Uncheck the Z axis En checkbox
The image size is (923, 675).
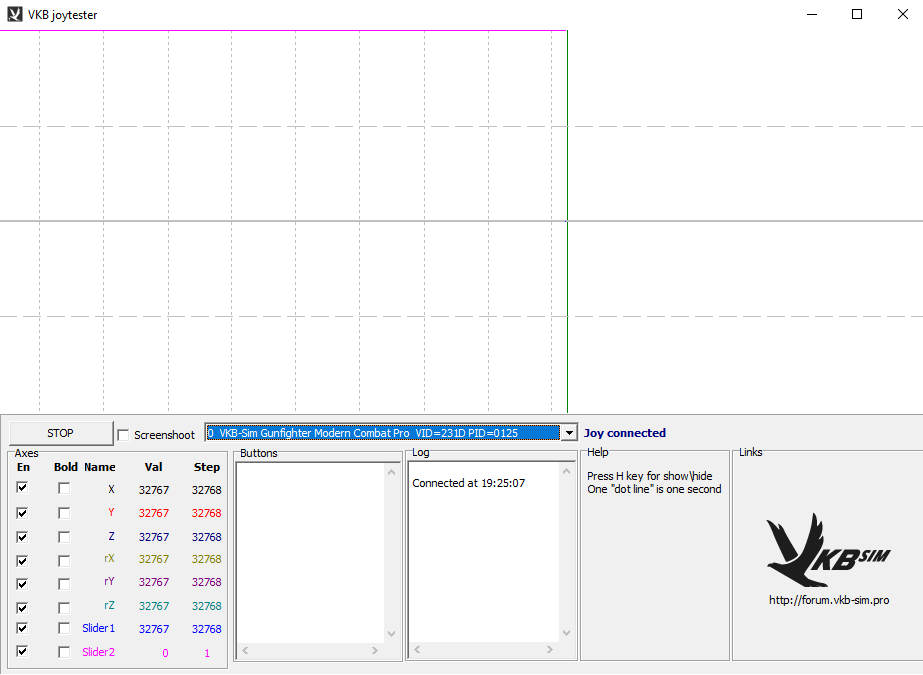coord(22,537)
